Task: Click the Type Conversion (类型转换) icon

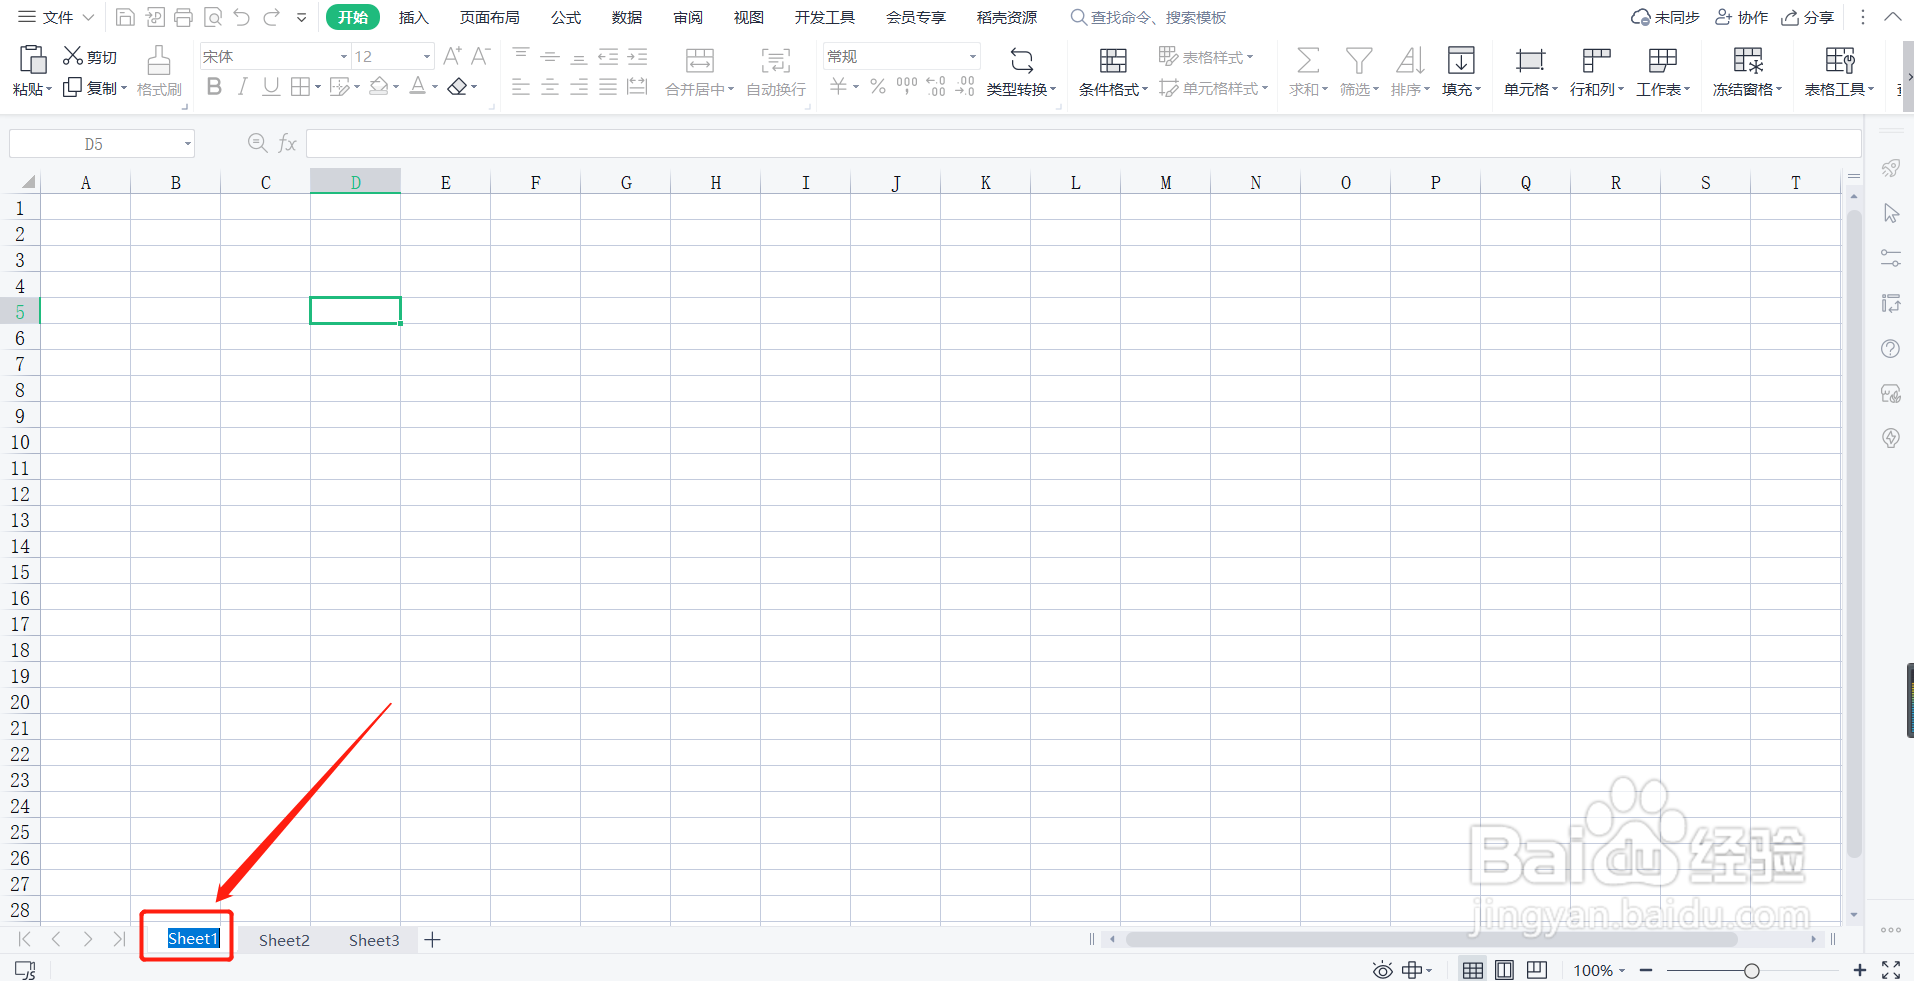Action: click(1021, 60)
